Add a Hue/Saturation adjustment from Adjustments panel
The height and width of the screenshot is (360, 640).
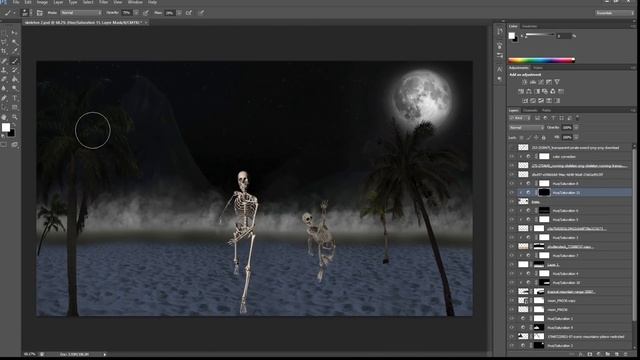click(521, 91)
